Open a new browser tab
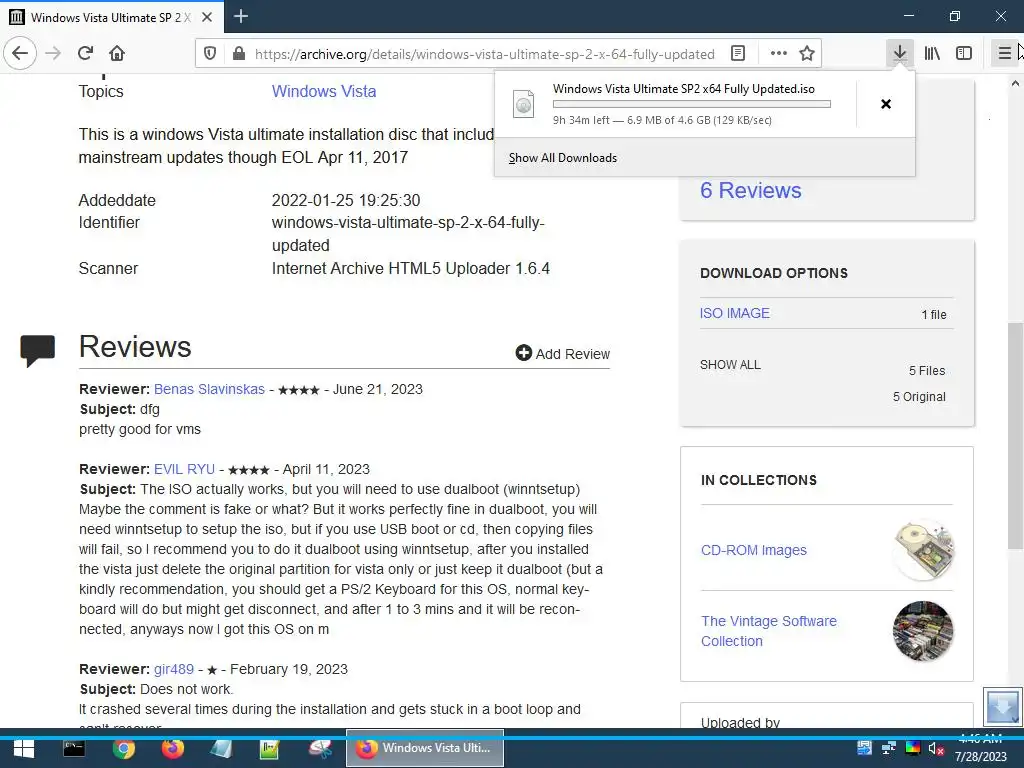1024x768 pixels. (241, 16)
